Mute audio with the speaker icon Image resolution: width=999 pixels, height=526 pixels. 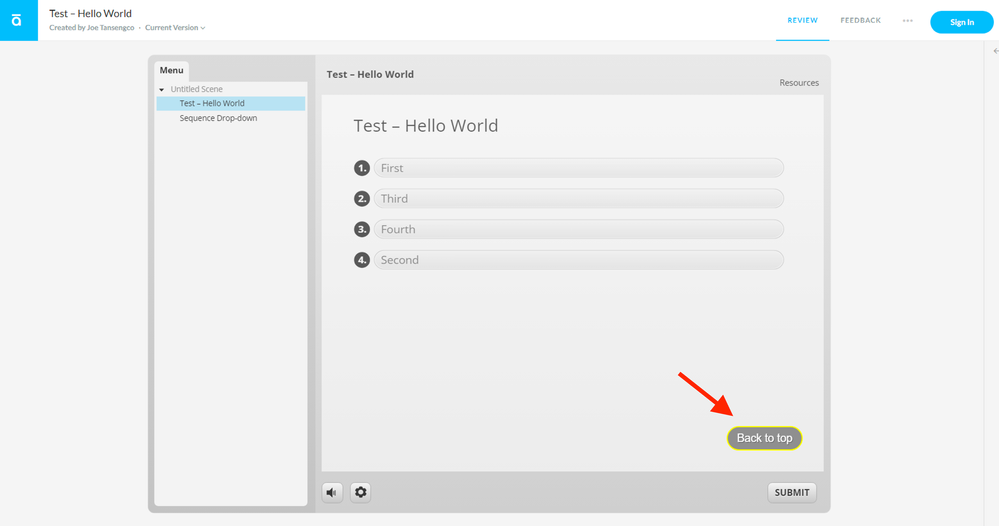tap(332, 492)
